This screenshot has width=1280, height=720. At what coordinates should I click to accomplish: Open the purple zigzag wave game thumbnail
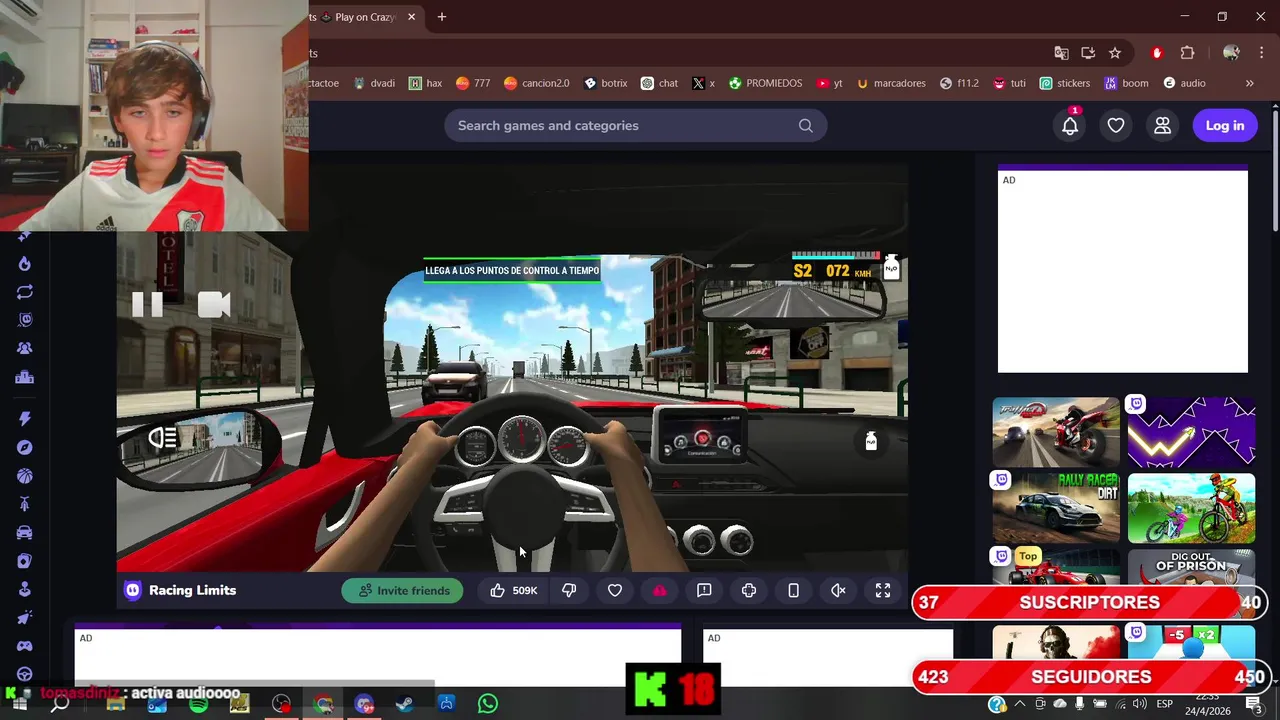click(x=1191, y=432)
